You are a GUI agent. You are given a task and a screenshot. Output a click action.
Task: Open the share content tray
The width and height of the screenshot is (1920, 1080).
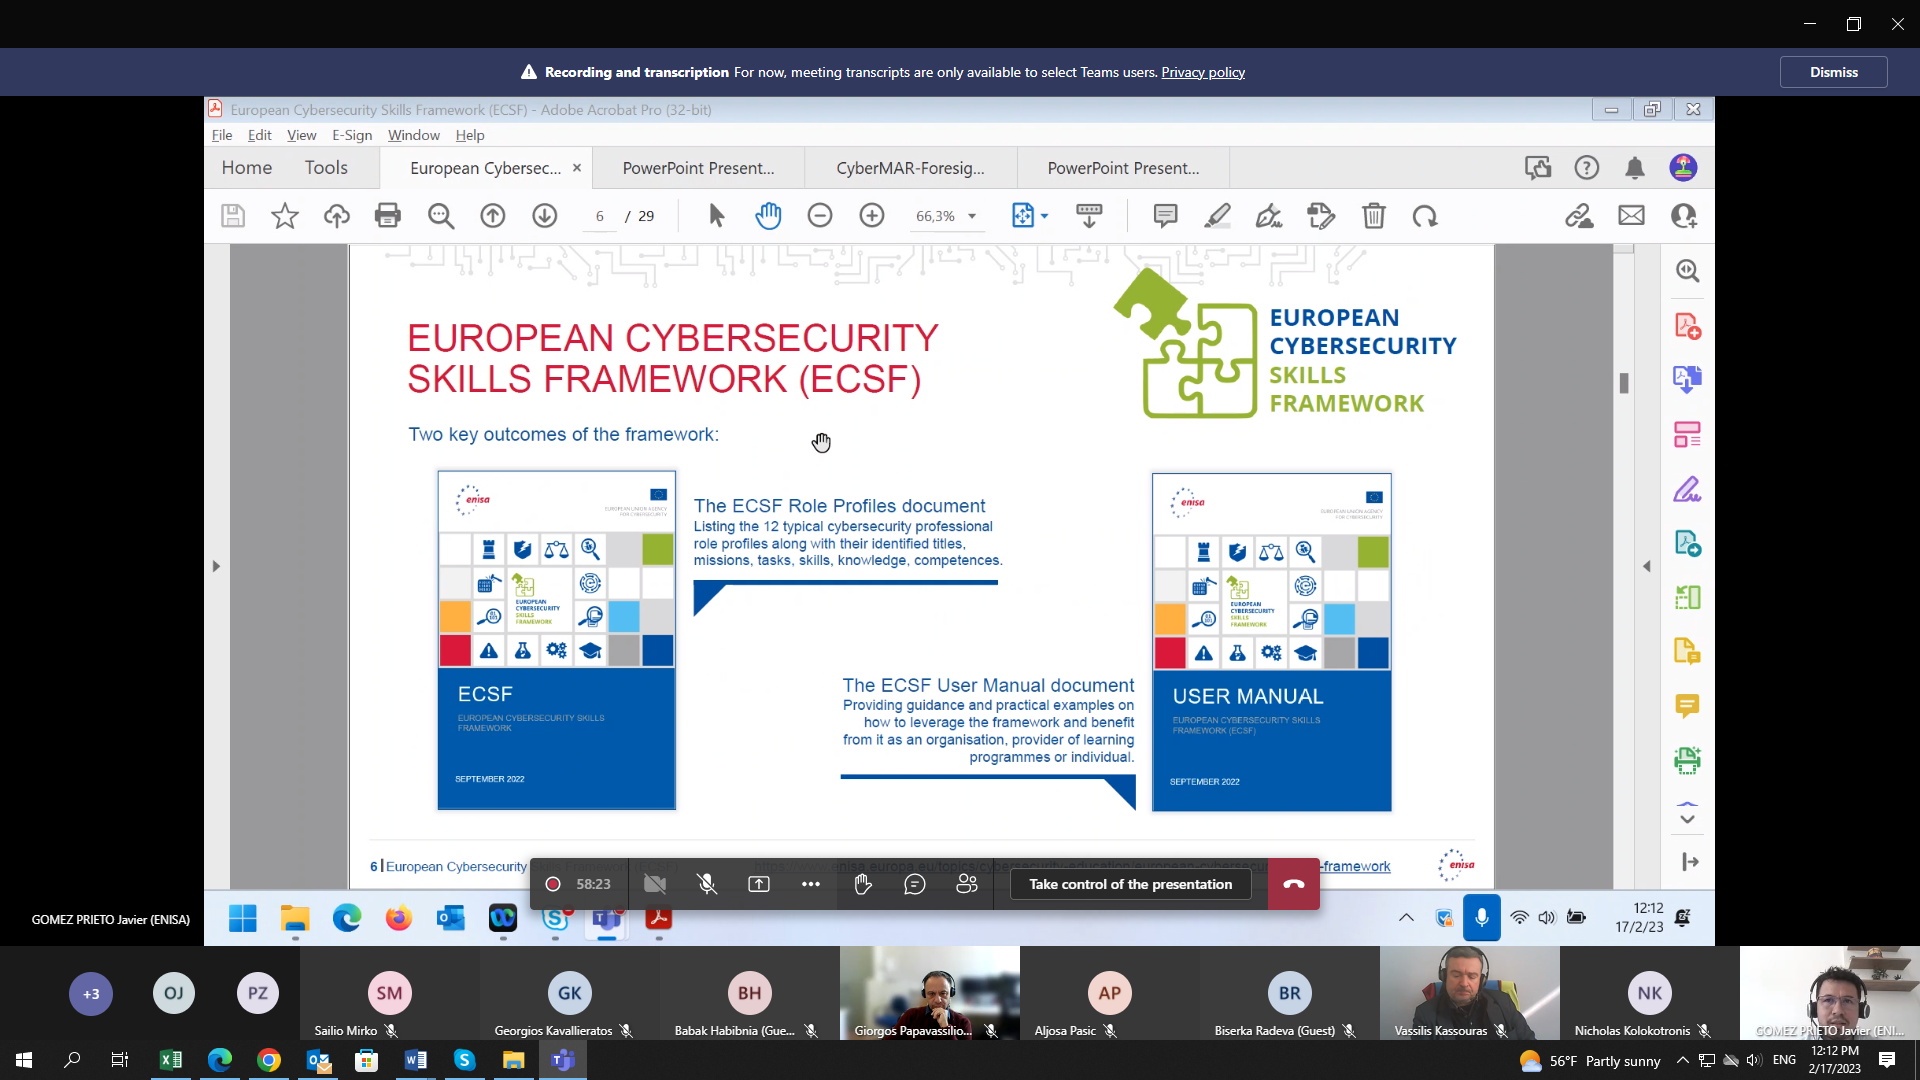pyautogui.click(x=759, y=884)
